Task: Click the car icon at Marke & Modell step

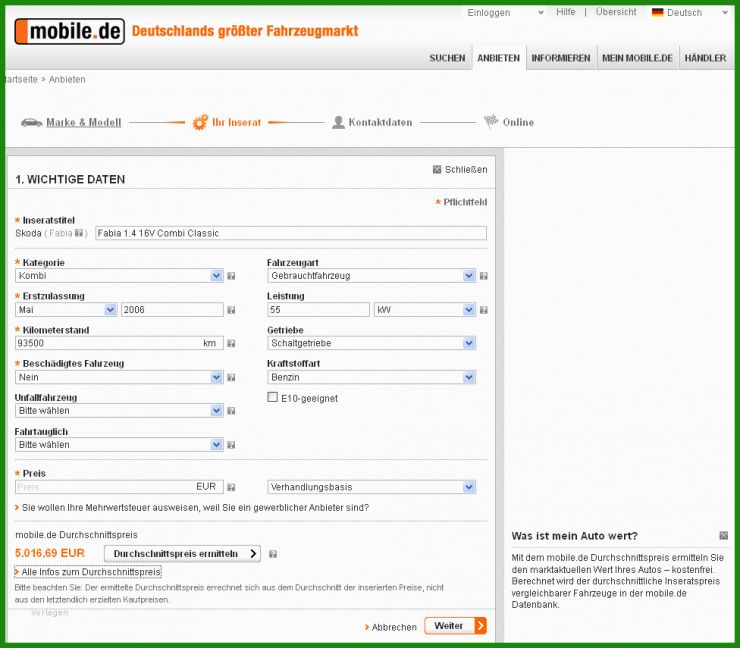Action: point(32,123)
